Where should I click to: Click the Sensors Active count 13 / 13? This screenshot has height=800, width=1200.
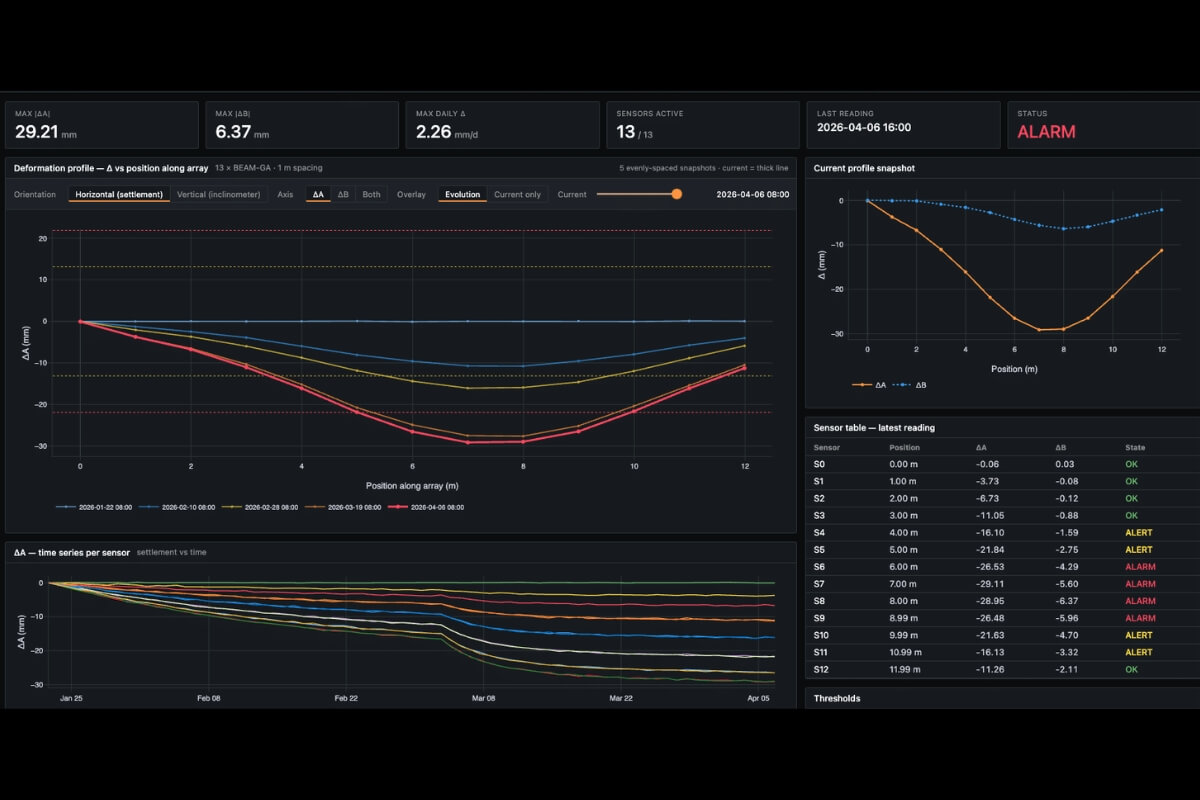[x=636, y=131]
